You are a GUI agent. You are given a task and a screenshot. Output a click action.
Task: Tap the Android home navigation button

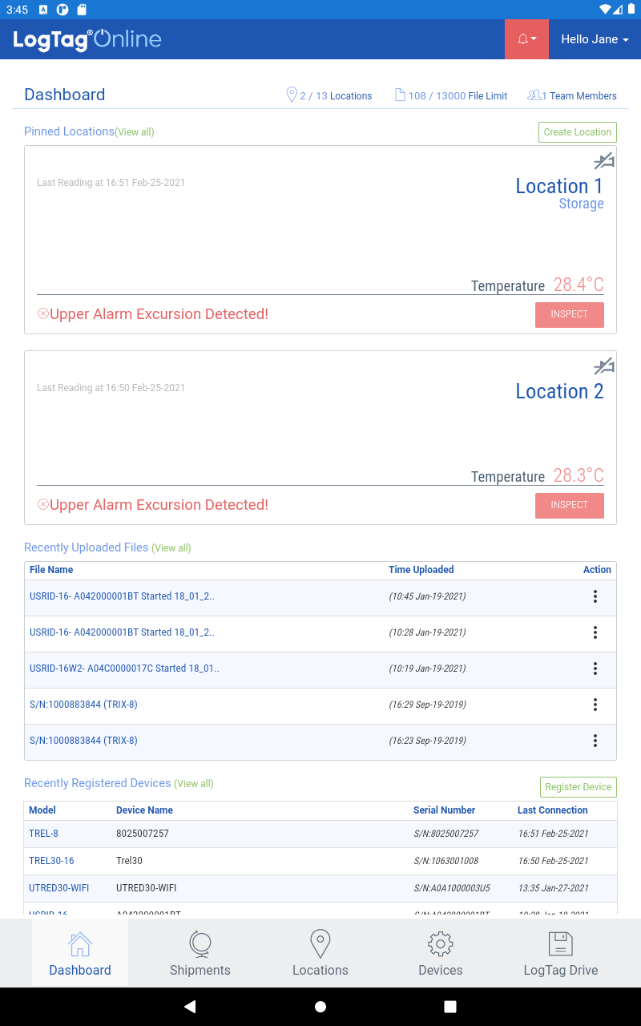pos(320,1006)
